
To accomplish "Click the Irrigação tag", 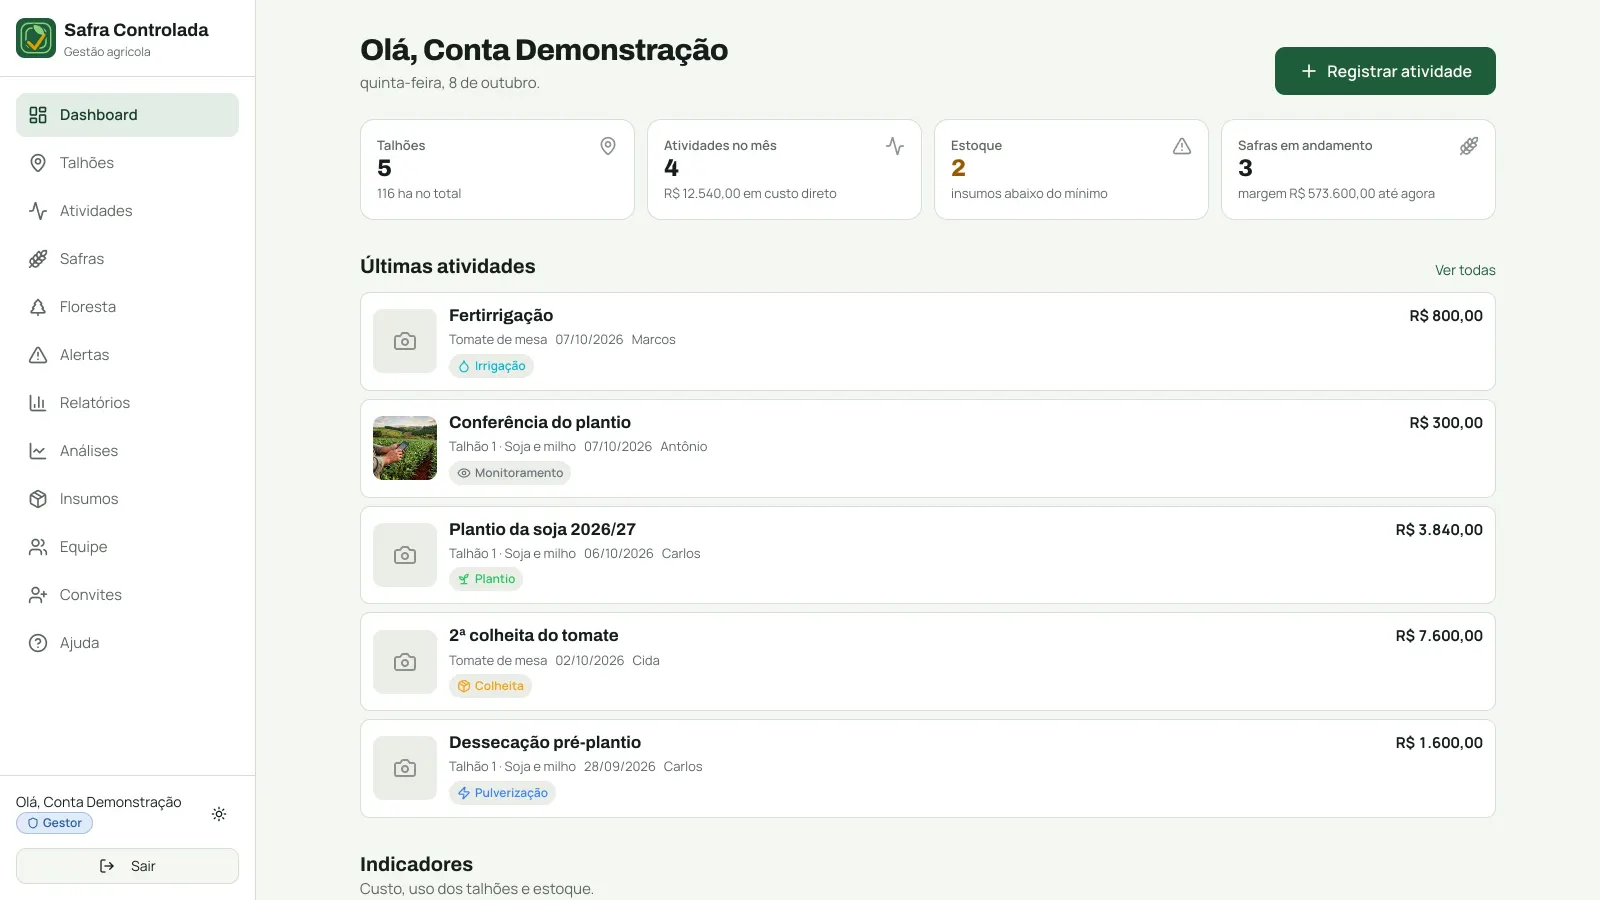I will [x=491, y=366].
